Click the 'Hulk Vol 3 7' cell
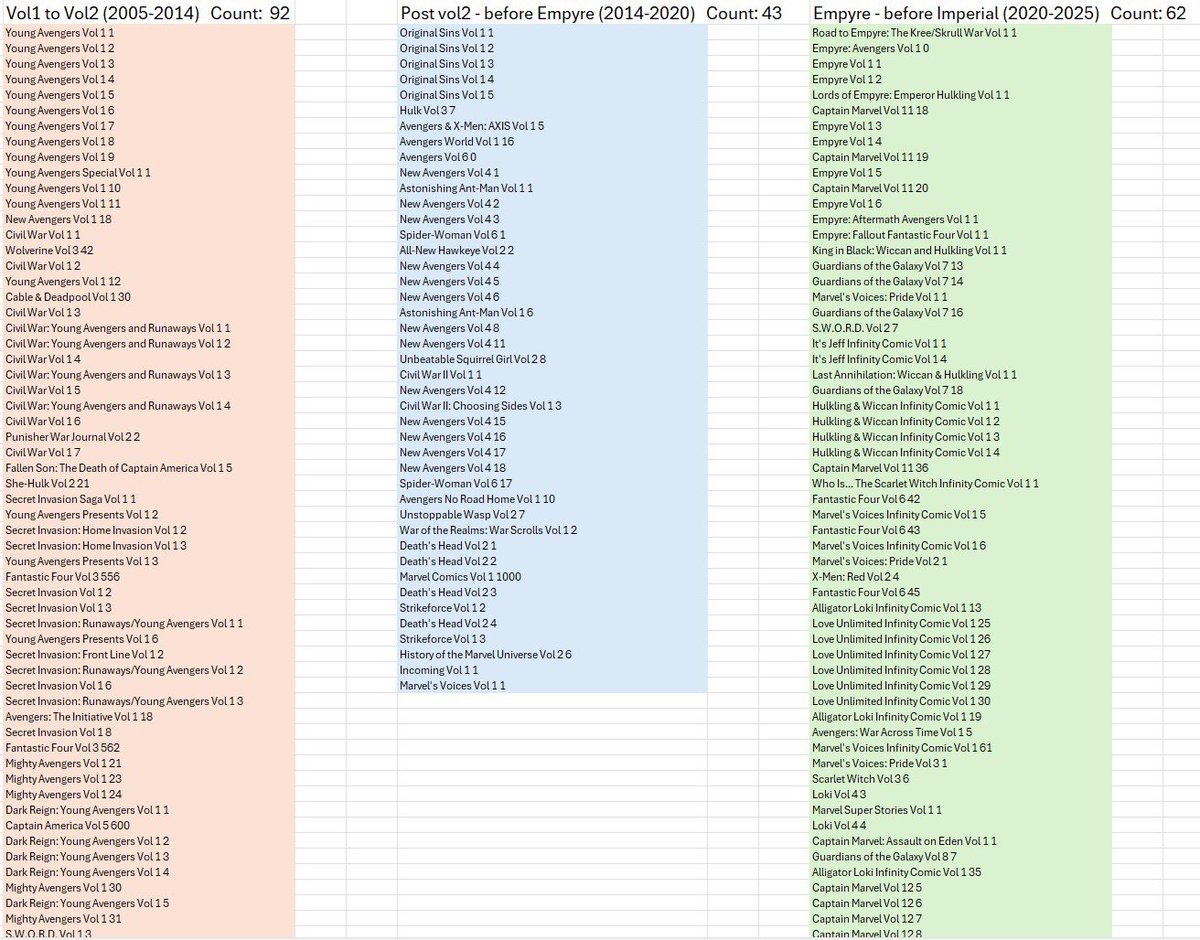1200x940 pixels. point(428,111)
